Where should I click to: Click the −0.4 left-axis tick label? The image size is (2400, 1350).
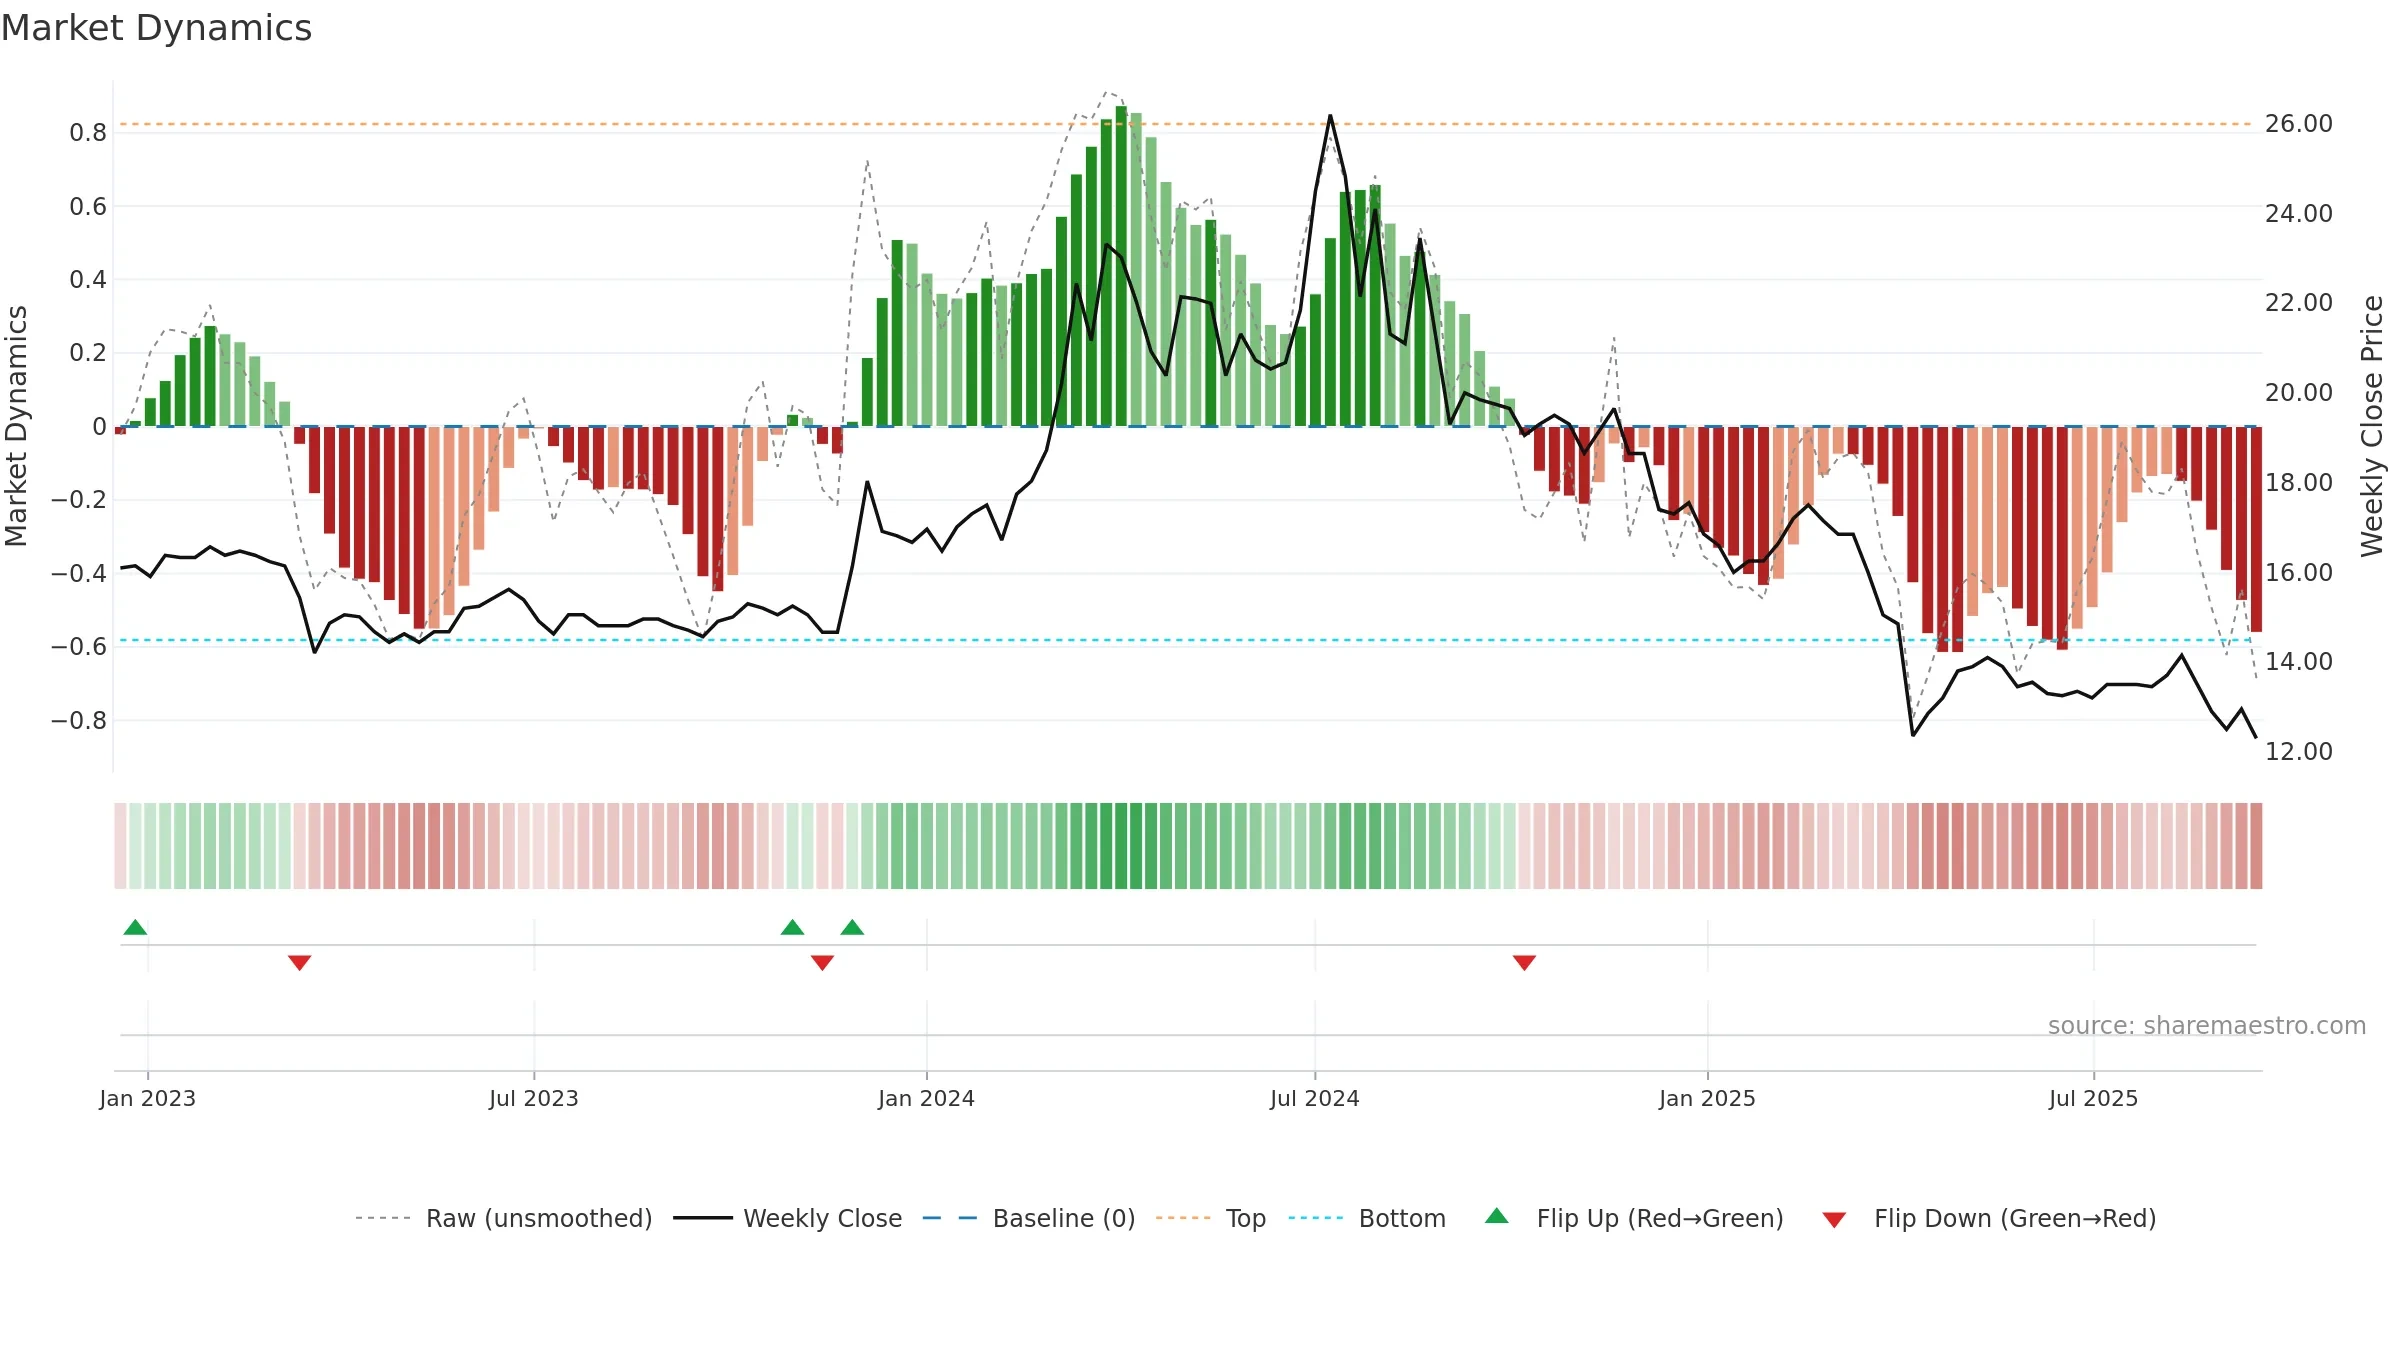click(78, 573)
